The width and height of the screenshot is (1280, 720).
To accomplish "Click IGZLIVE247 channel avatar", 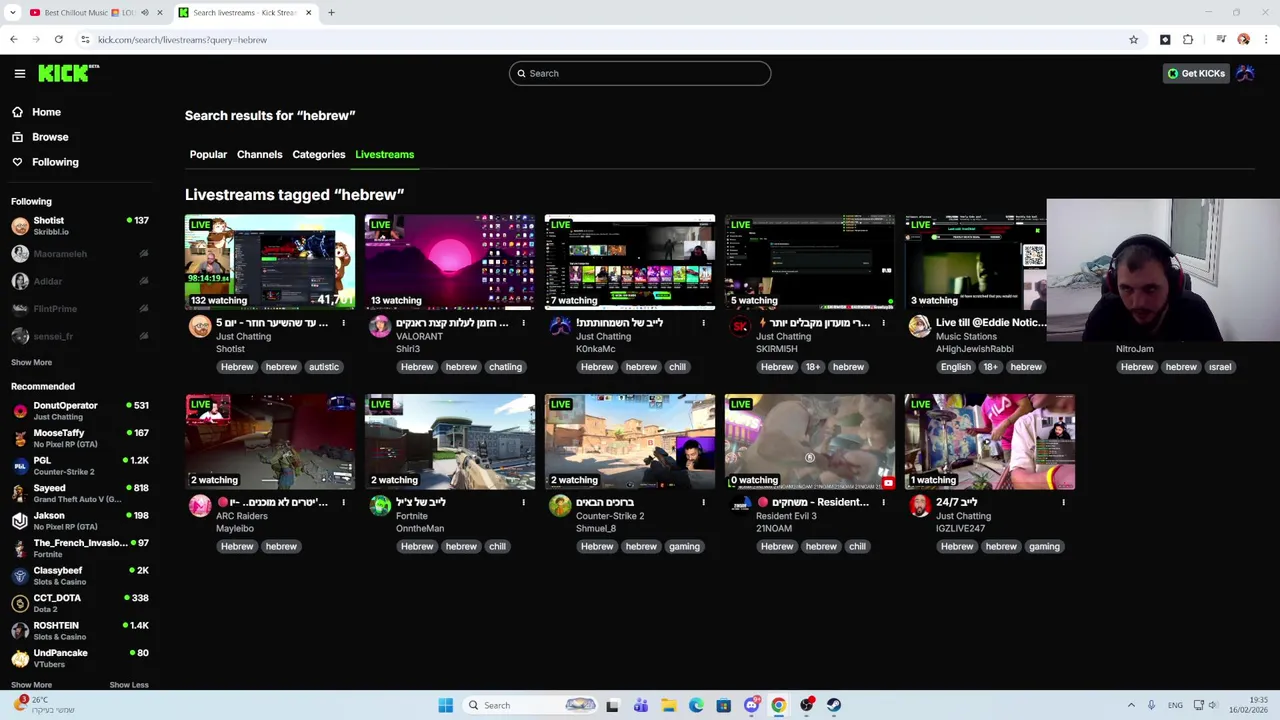I will pyautogui.click(x=920, y=506).
